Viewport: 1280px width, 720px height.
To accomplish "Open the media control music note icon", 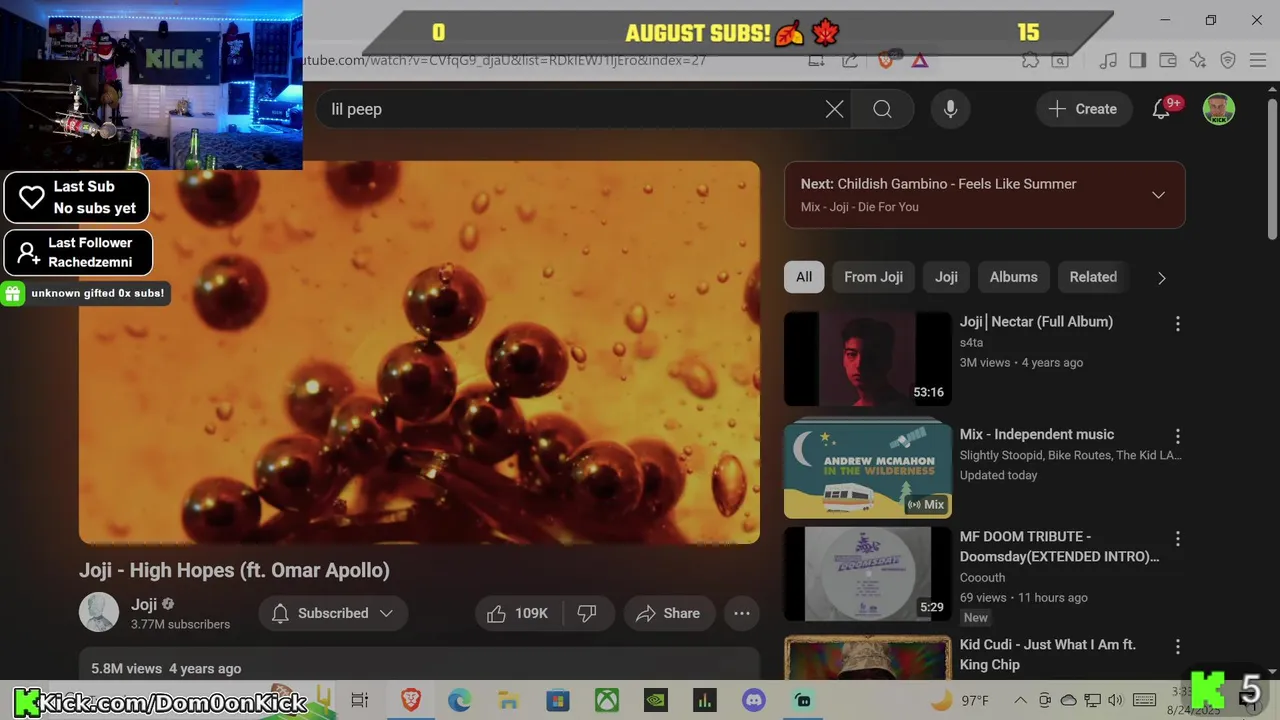I will [1108, 60].
